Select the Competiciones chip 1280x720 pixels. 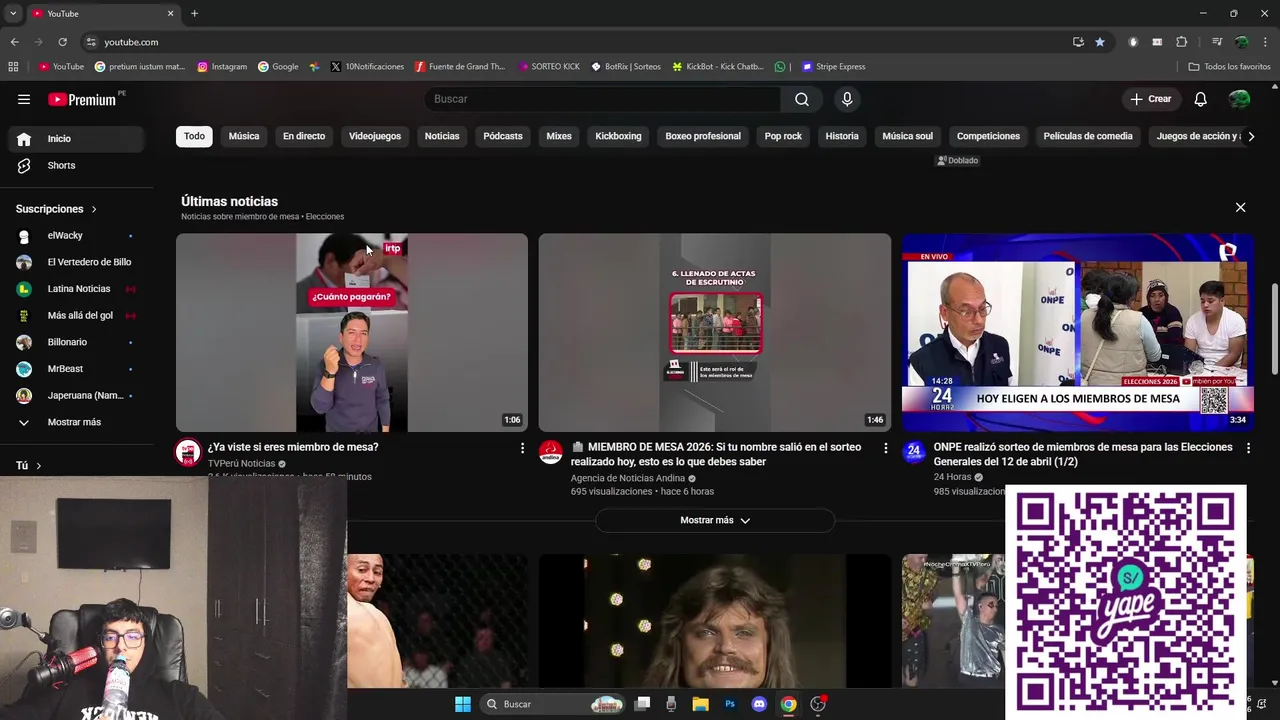click(988, 136)
